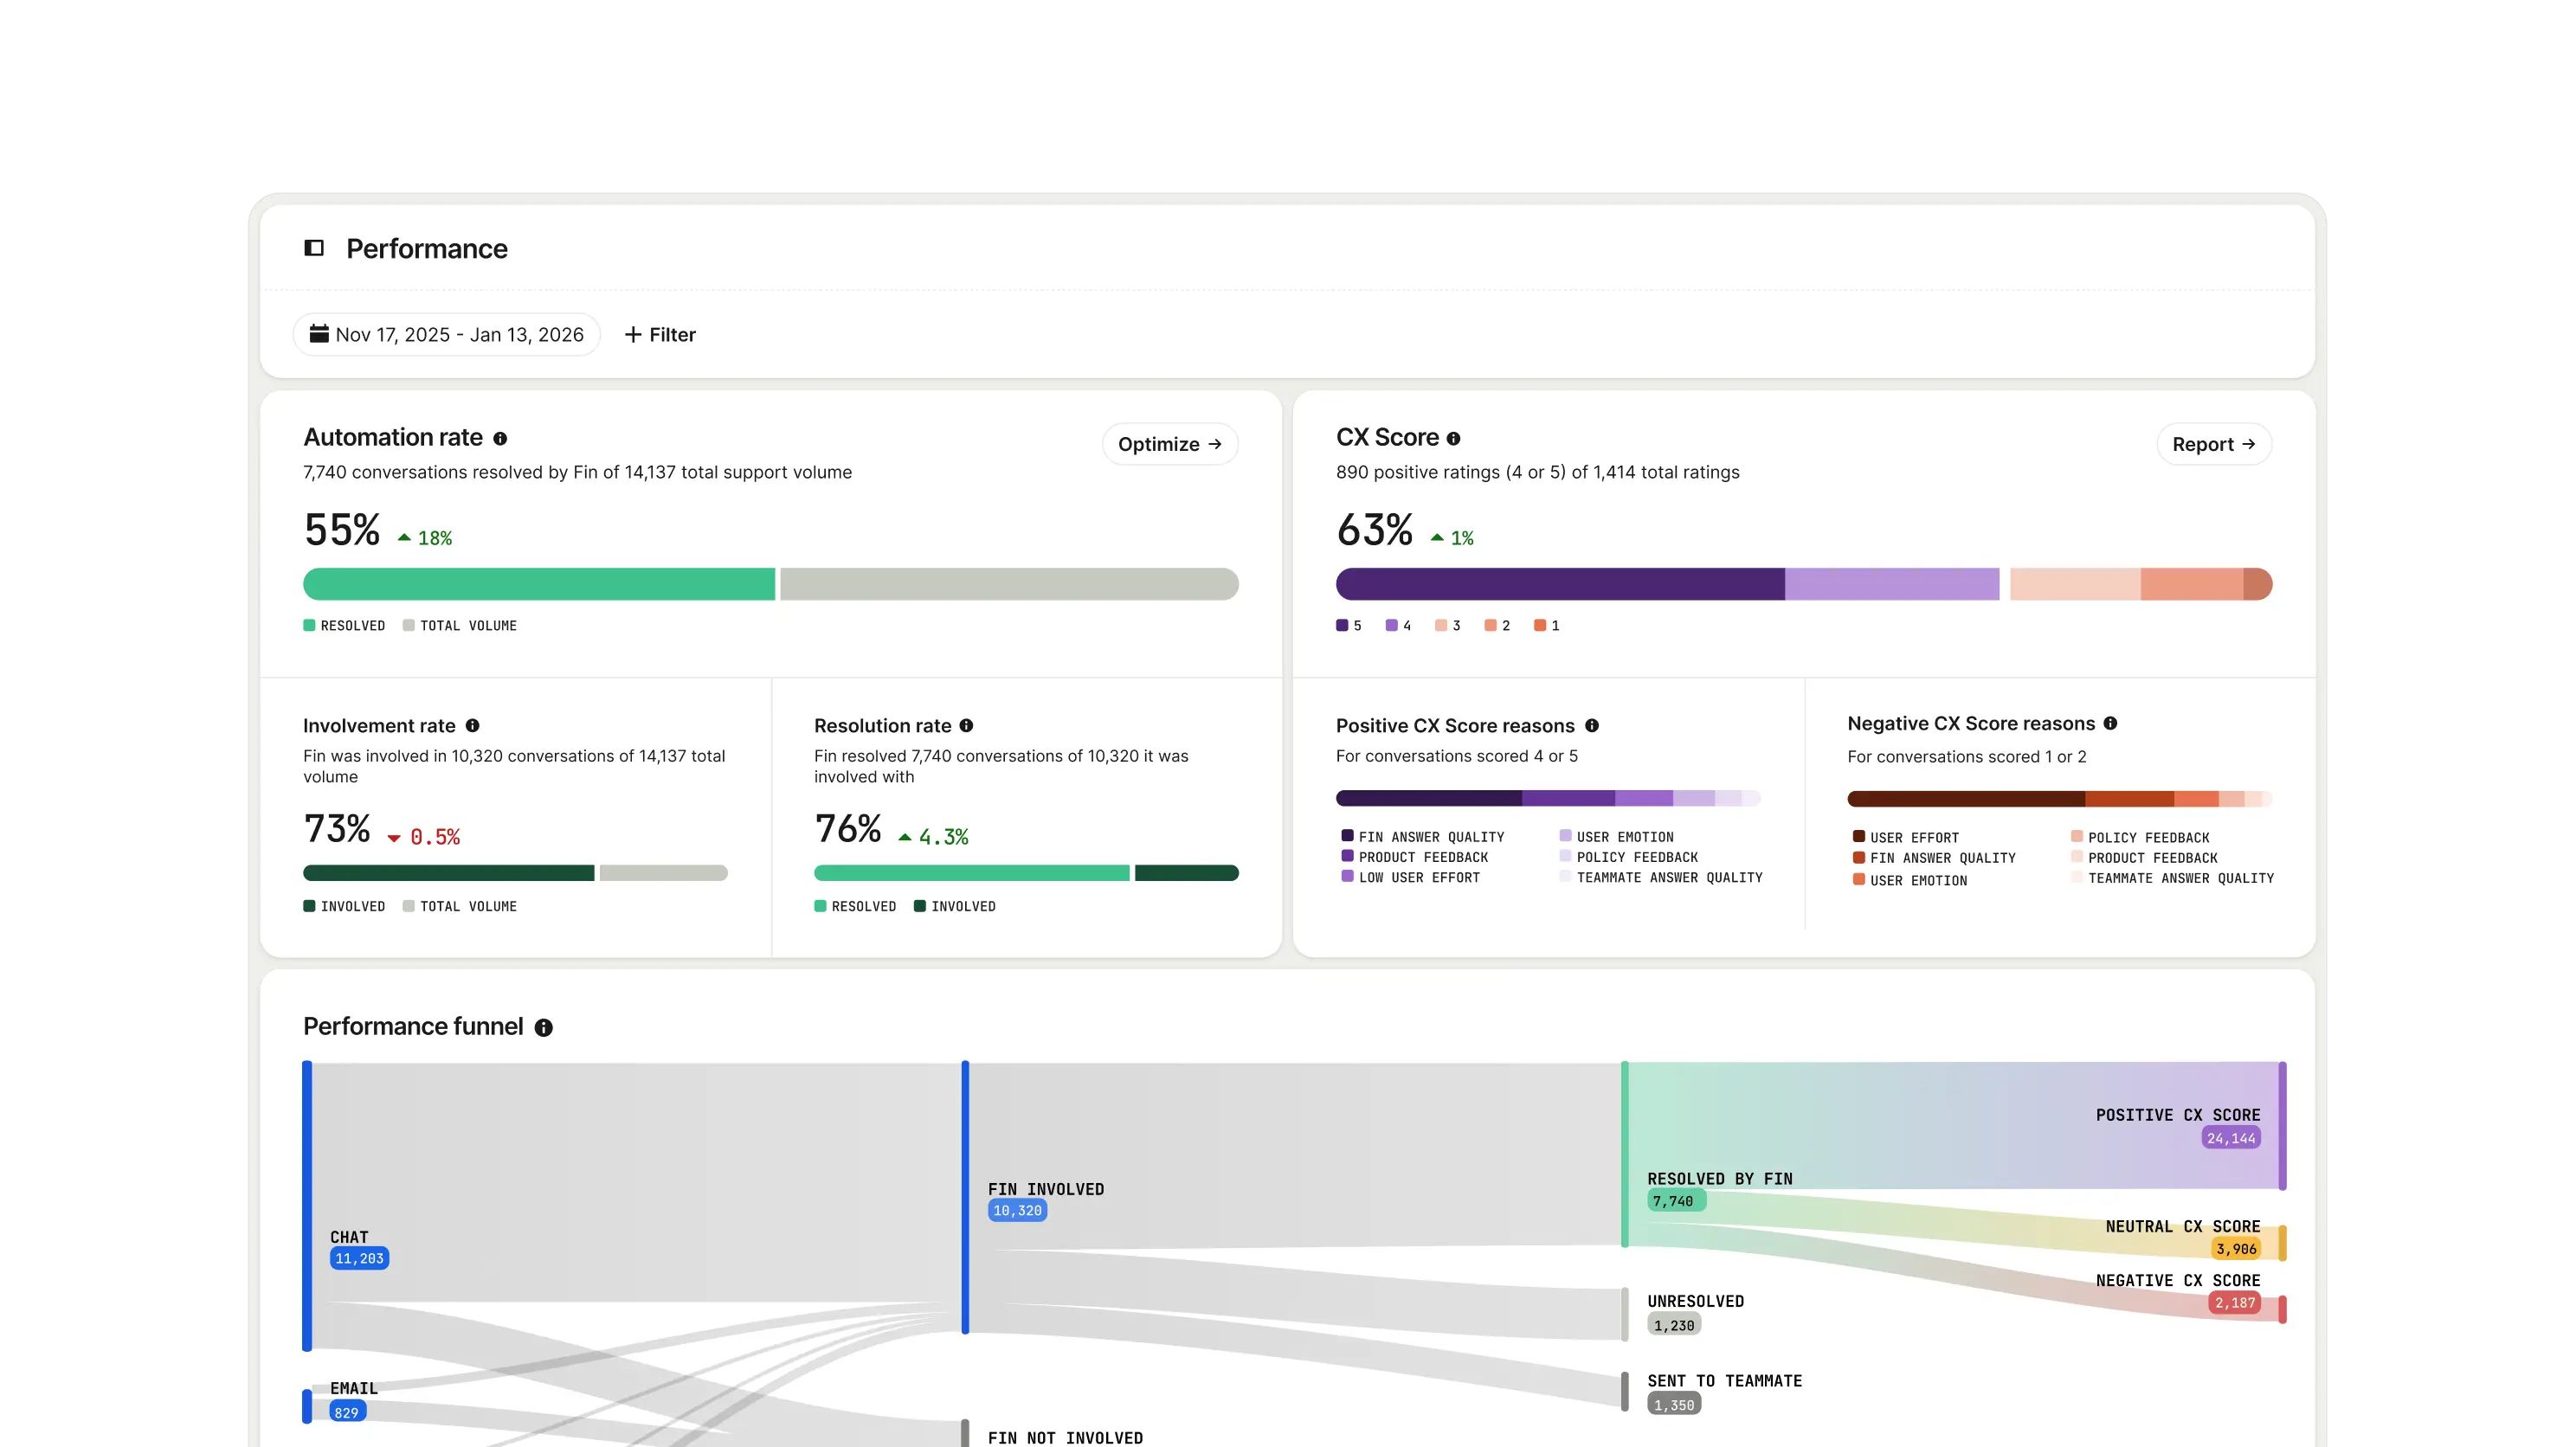The width and height of the screenshot is (2576, 1447).
Task: Click the Optimize button
Action: click(1170, 444)
